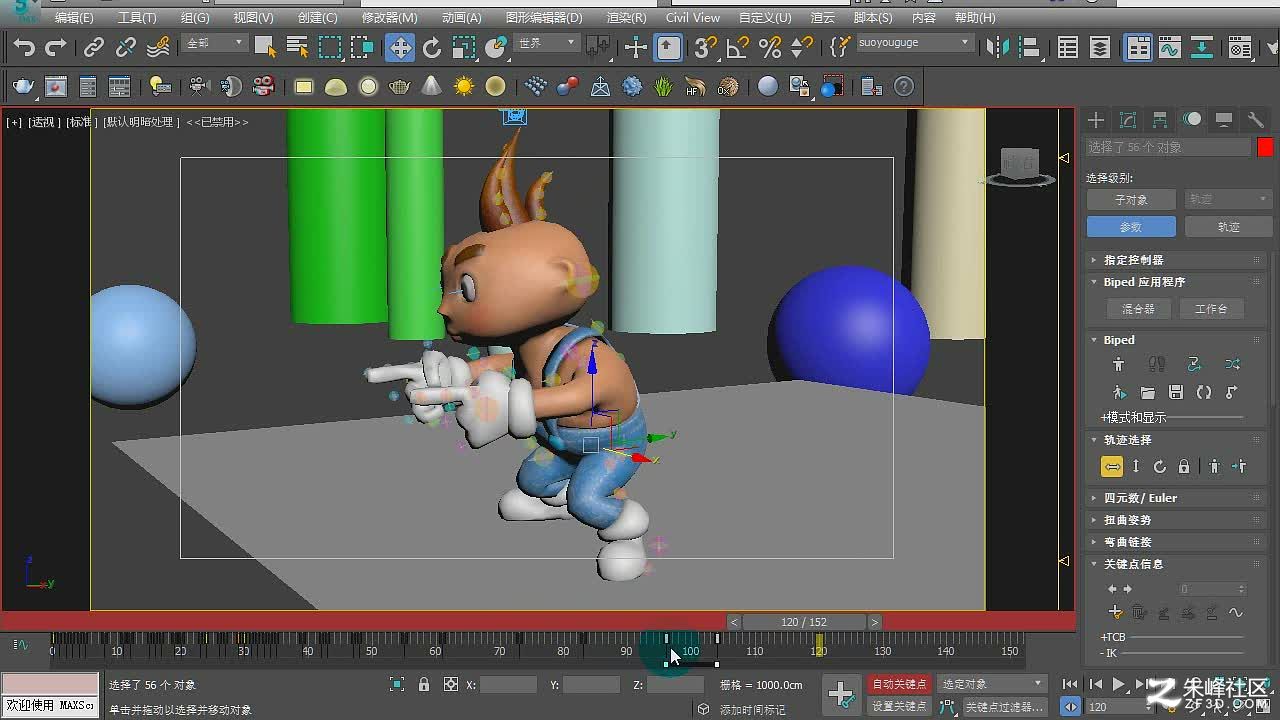Click the Undo arrow icon

coord(24,47)
